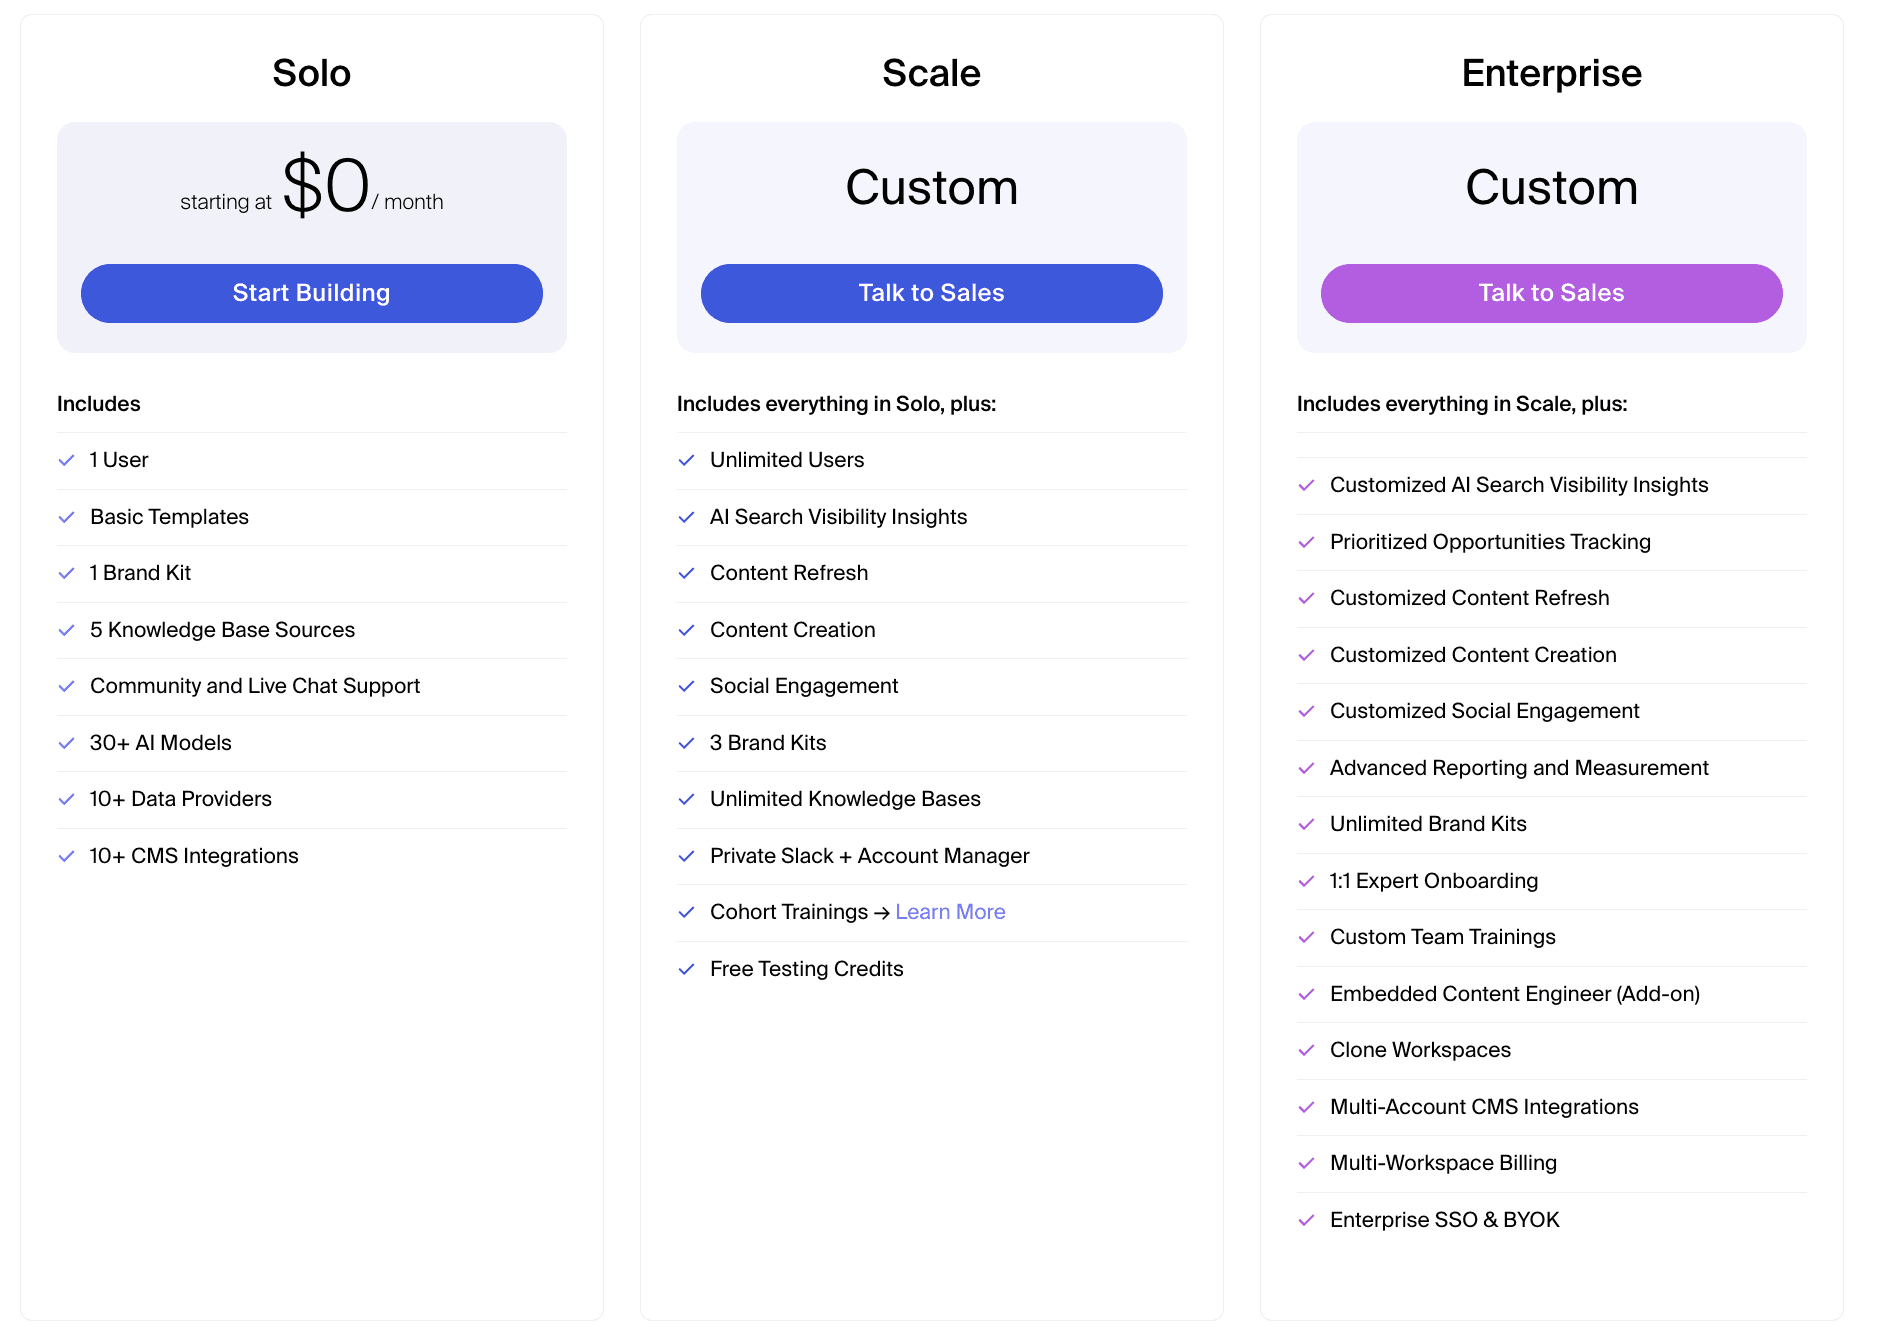The height and width of the screenshot is (1338, 1880).
Task: Open the Cohort Trainings Learn More link
Action: pos(949,912)
